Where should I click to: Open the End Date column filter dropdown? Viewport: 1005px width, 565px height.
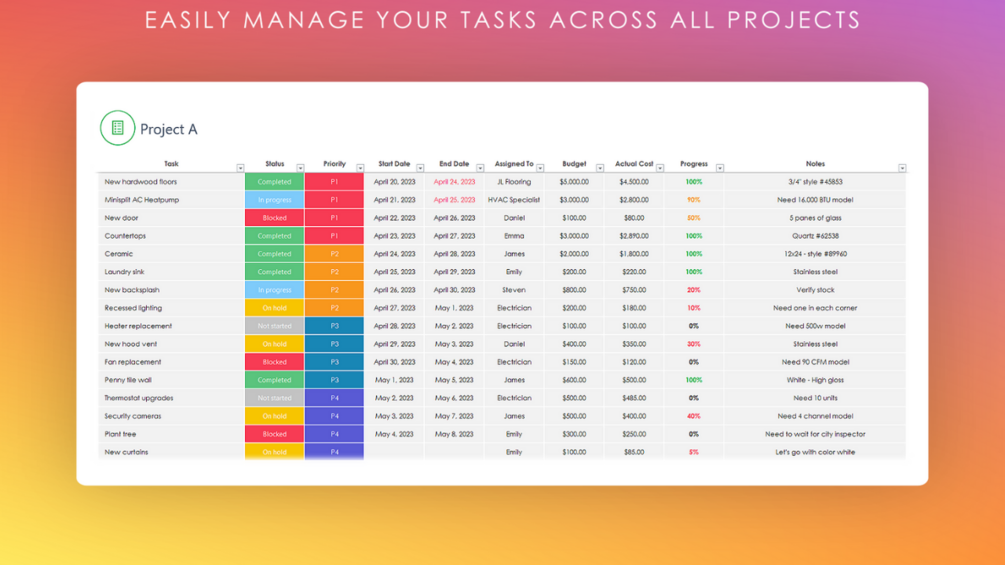480,168
